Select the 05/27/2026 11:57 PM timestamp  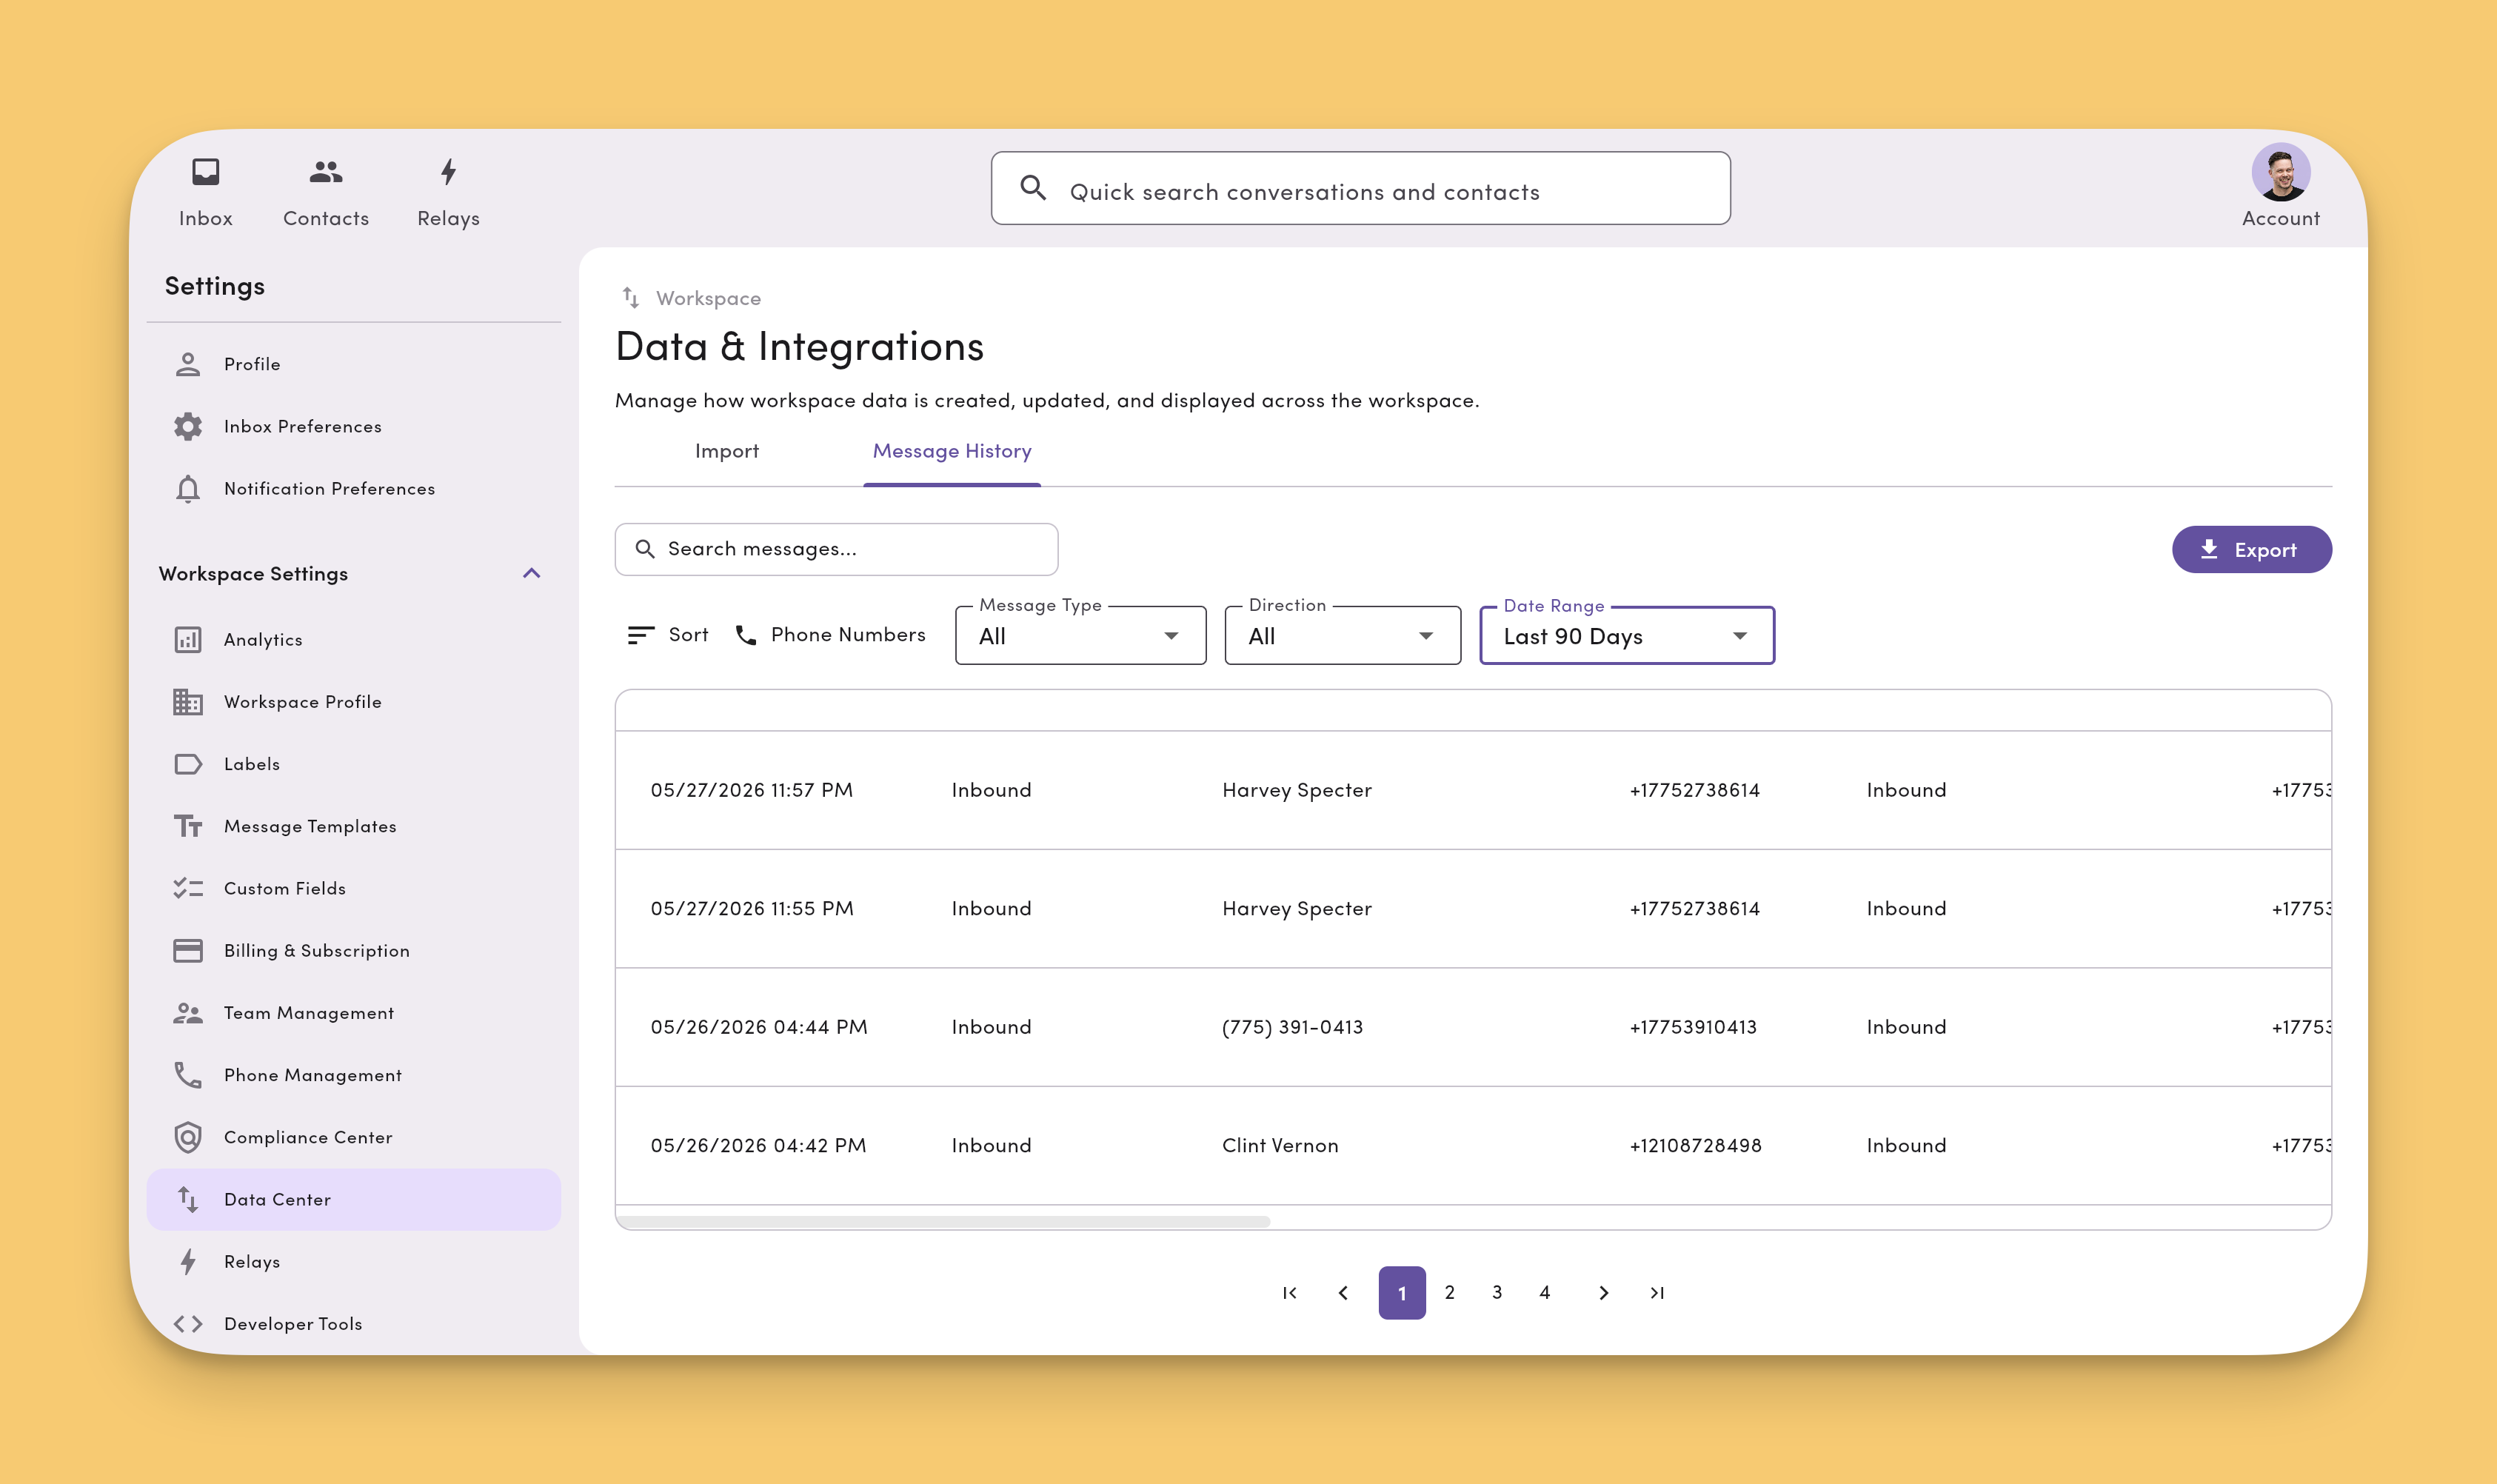coord(752,790)
